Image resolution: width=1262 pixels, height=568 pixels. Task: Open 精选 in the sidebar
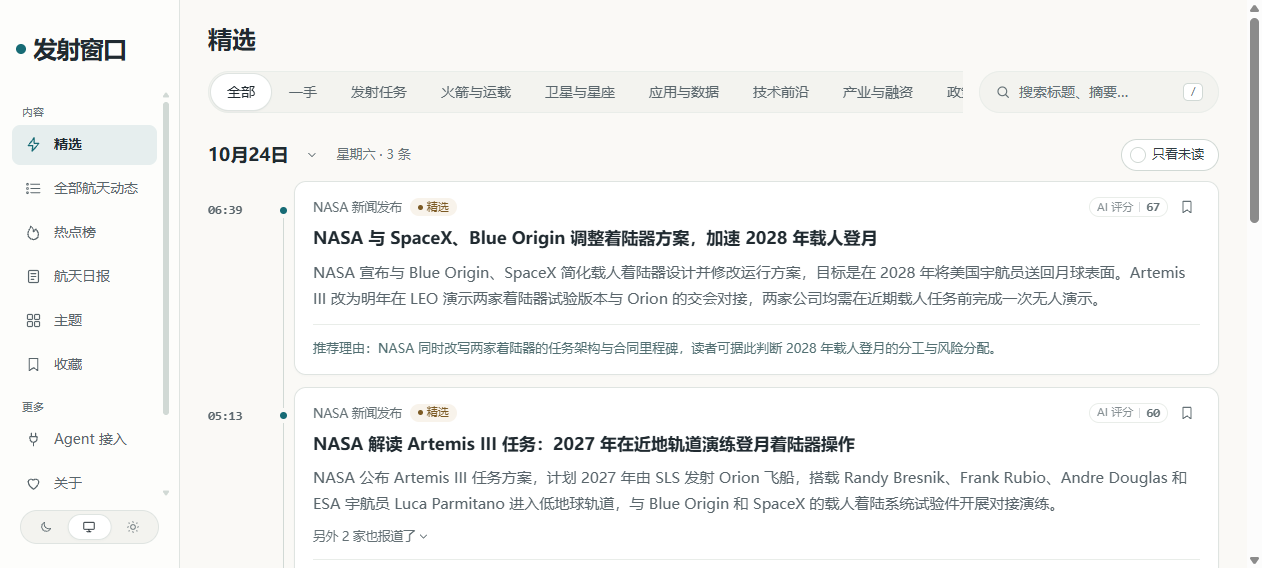pos(84,144)
